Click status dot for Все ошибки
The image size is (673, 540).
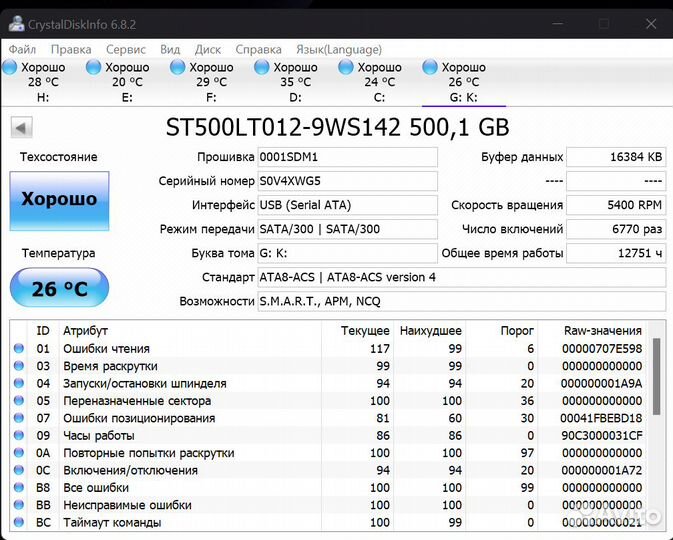[x=18, y=487]
